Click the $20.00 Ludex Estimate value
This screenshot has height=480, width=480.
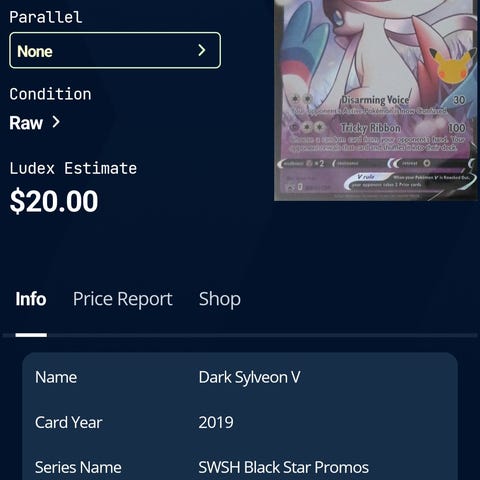(x=54, y=201)
